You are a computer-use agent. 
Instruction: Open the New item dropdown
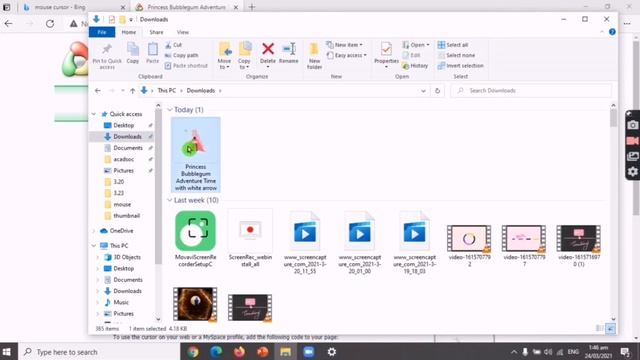click(345, 45)
